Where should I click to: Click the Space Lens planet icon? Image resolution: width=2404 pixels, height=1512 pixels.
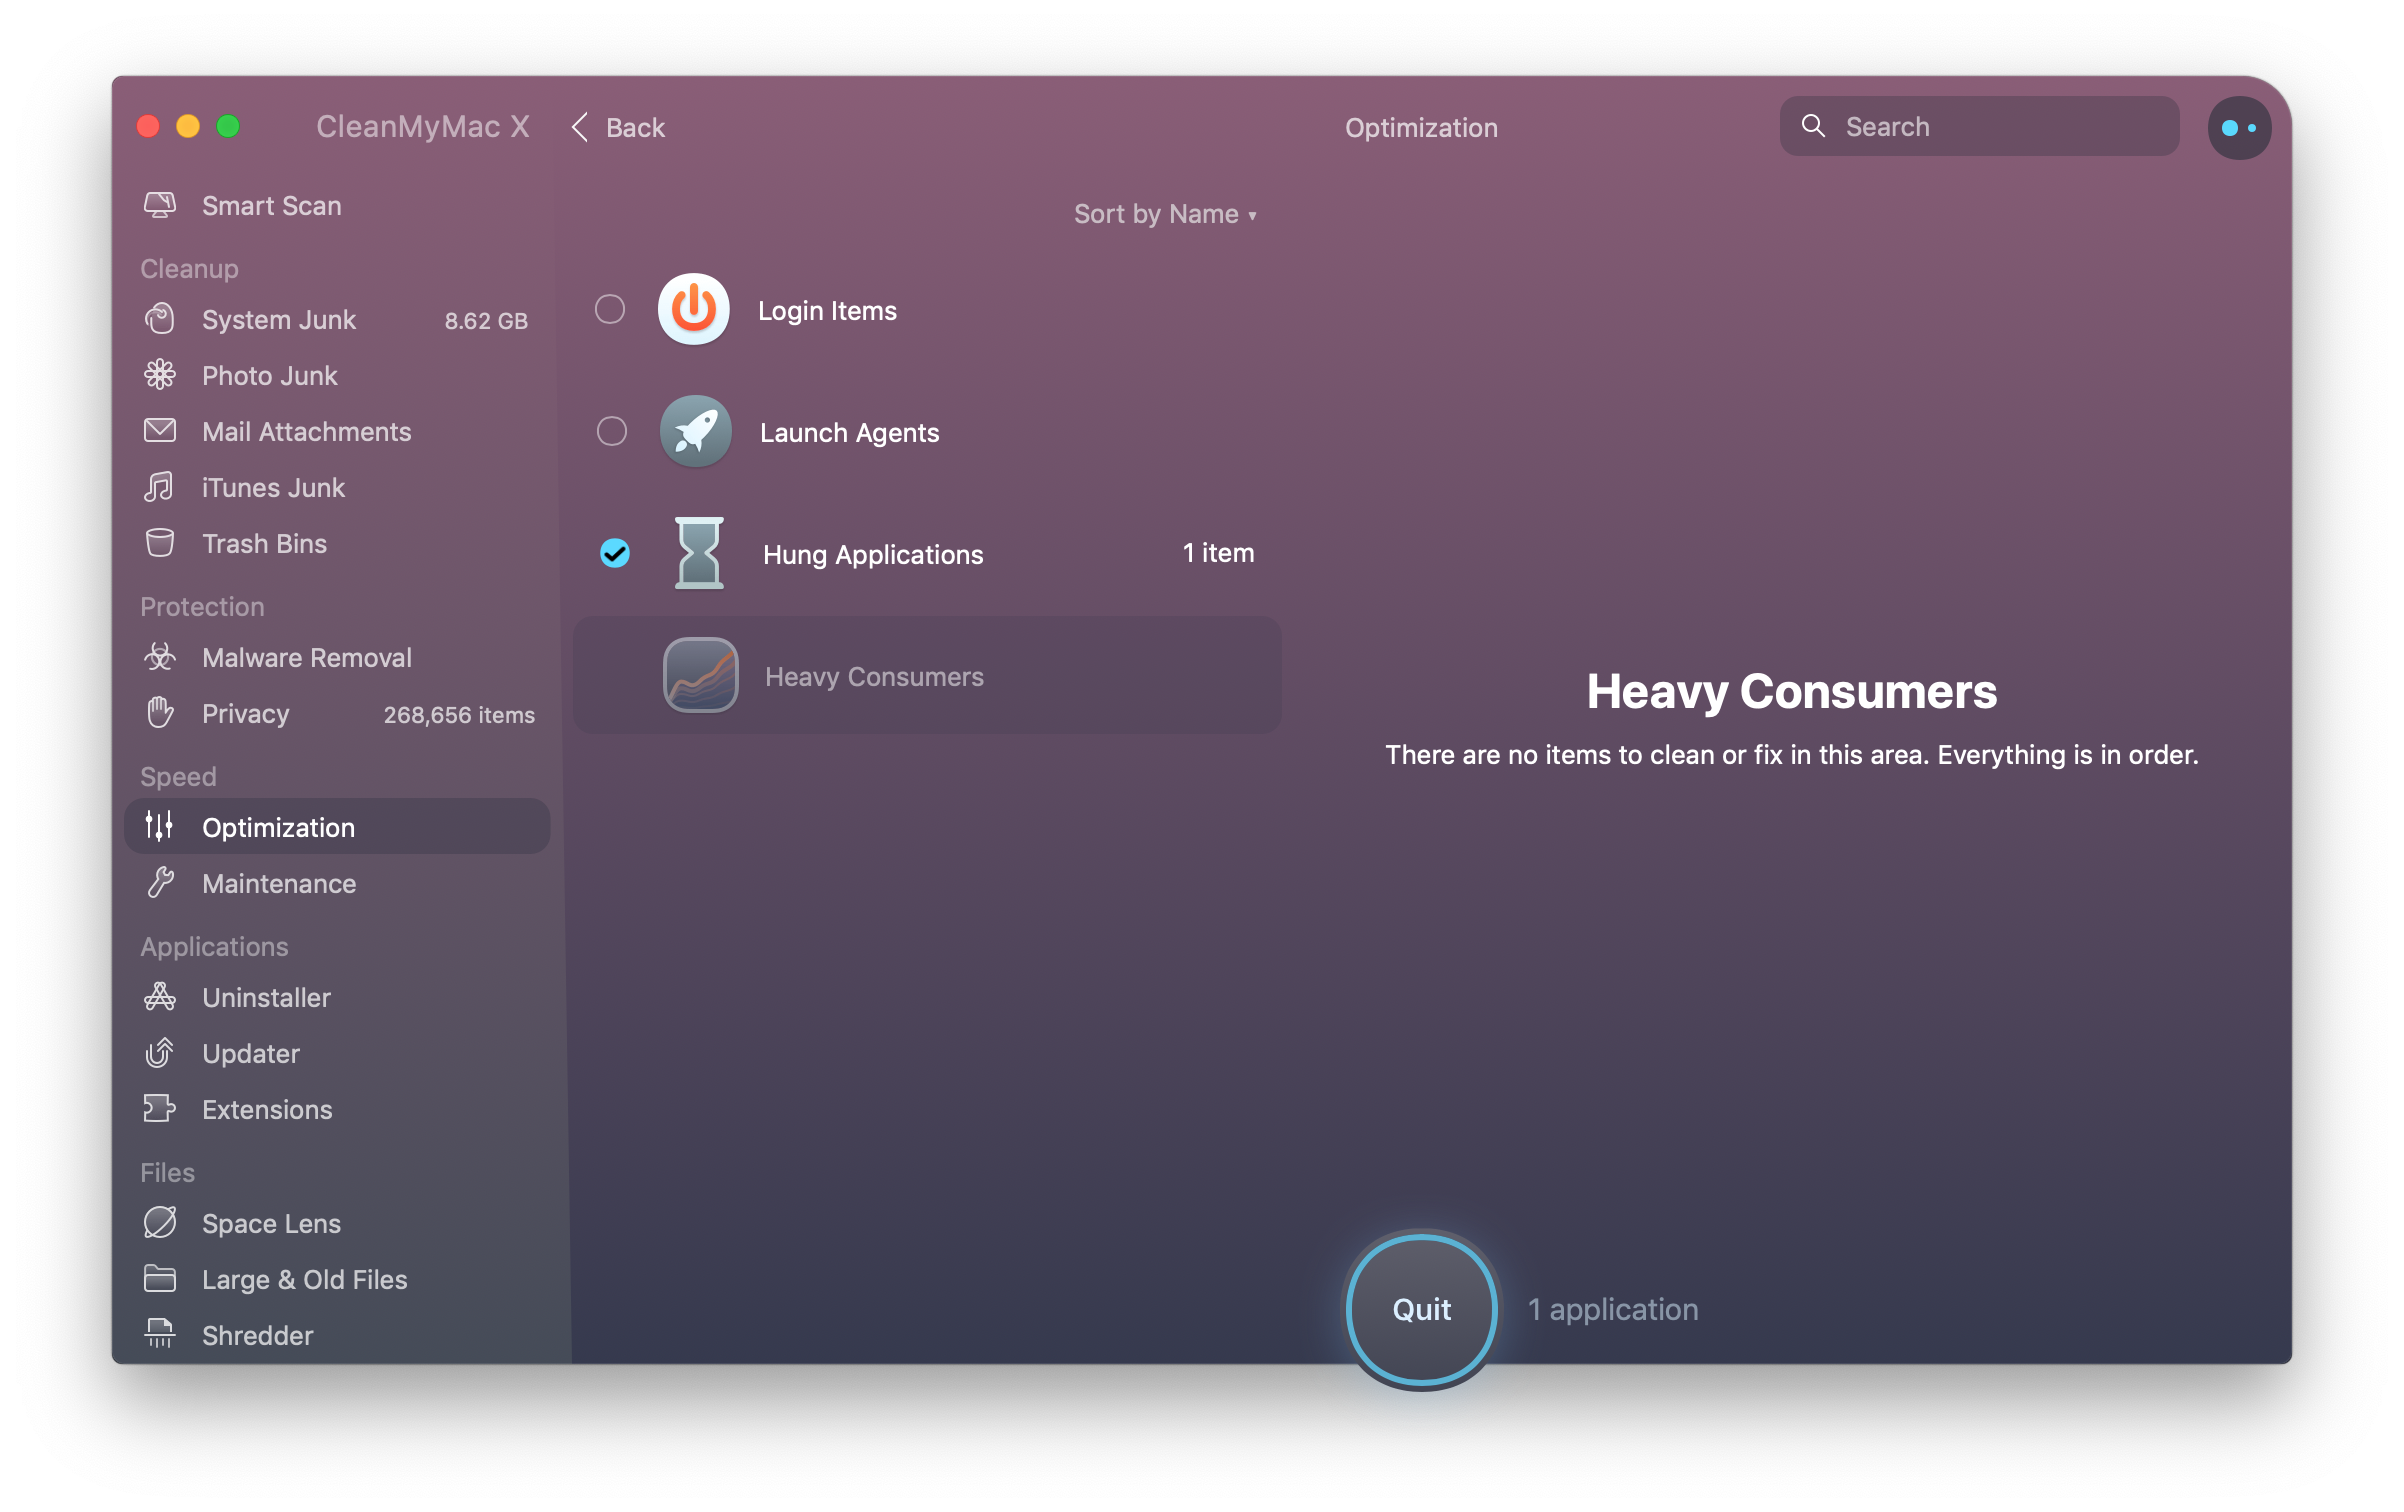(160, 1223)
